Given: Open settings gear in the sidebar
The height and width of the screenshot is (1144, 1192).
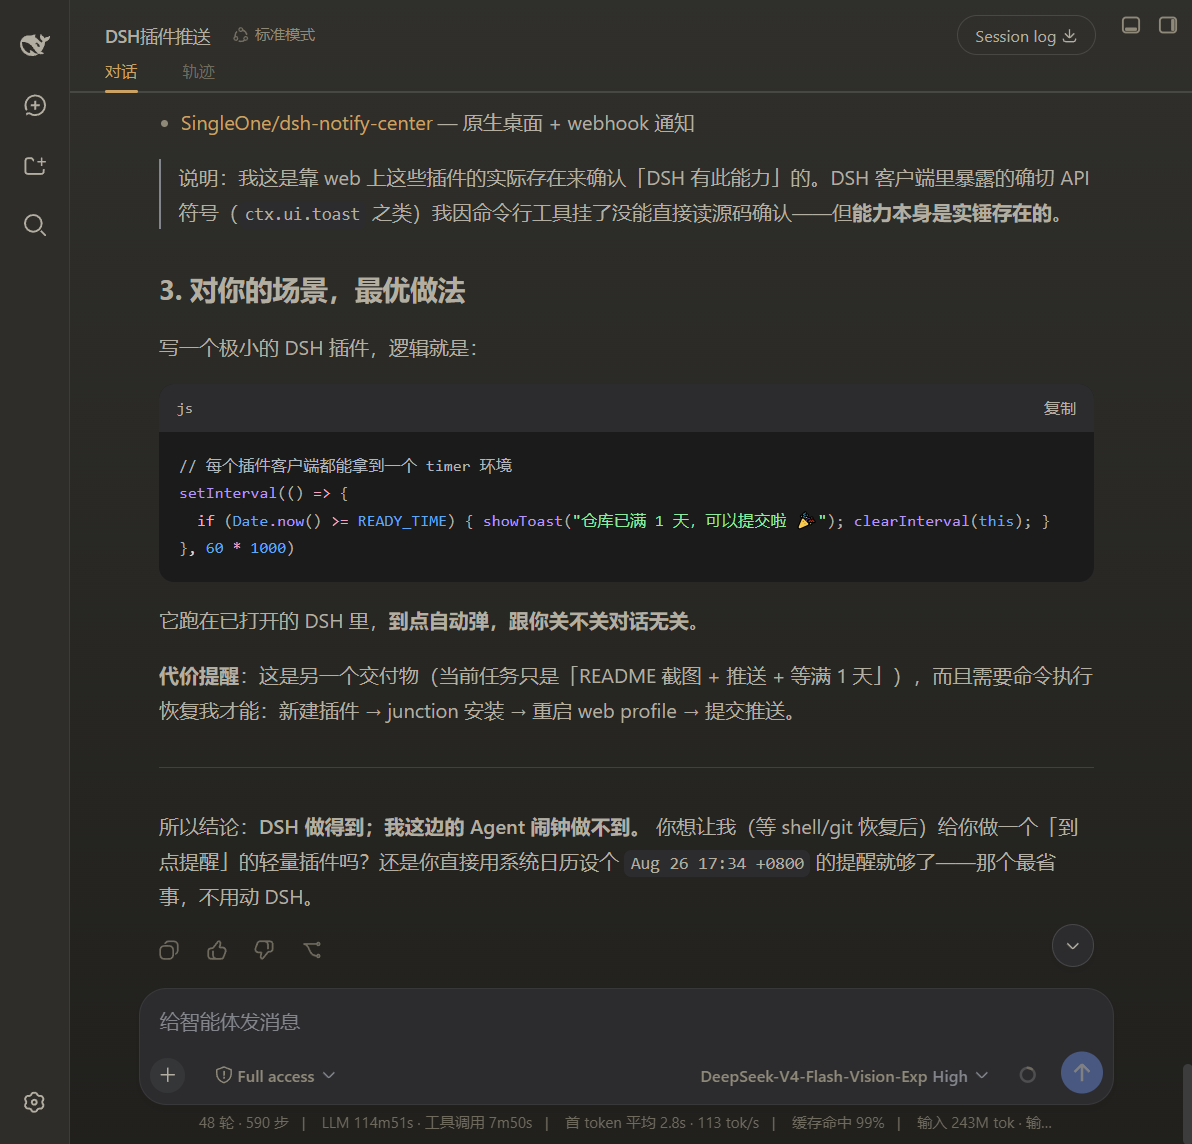Looking at the screenshot, I should 34,1102.
